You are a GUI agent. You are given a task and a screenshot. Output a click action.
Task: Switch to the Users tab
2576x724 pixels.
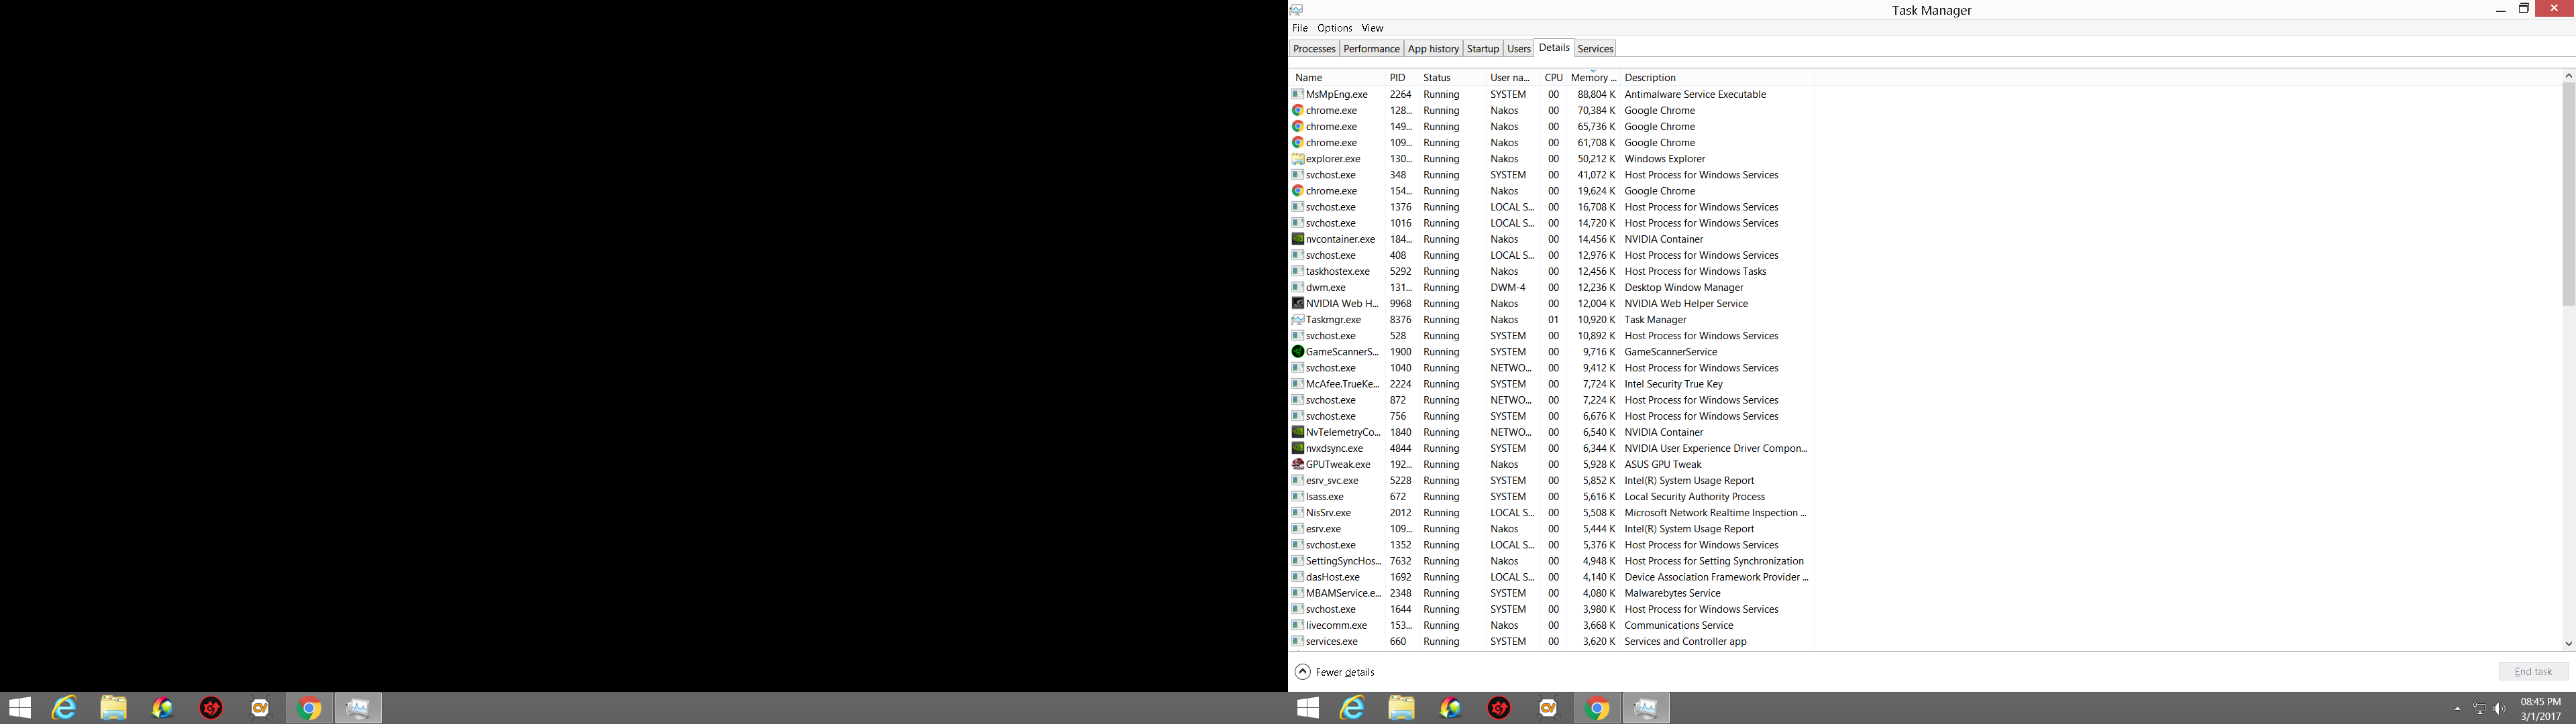coord(1518,48)
